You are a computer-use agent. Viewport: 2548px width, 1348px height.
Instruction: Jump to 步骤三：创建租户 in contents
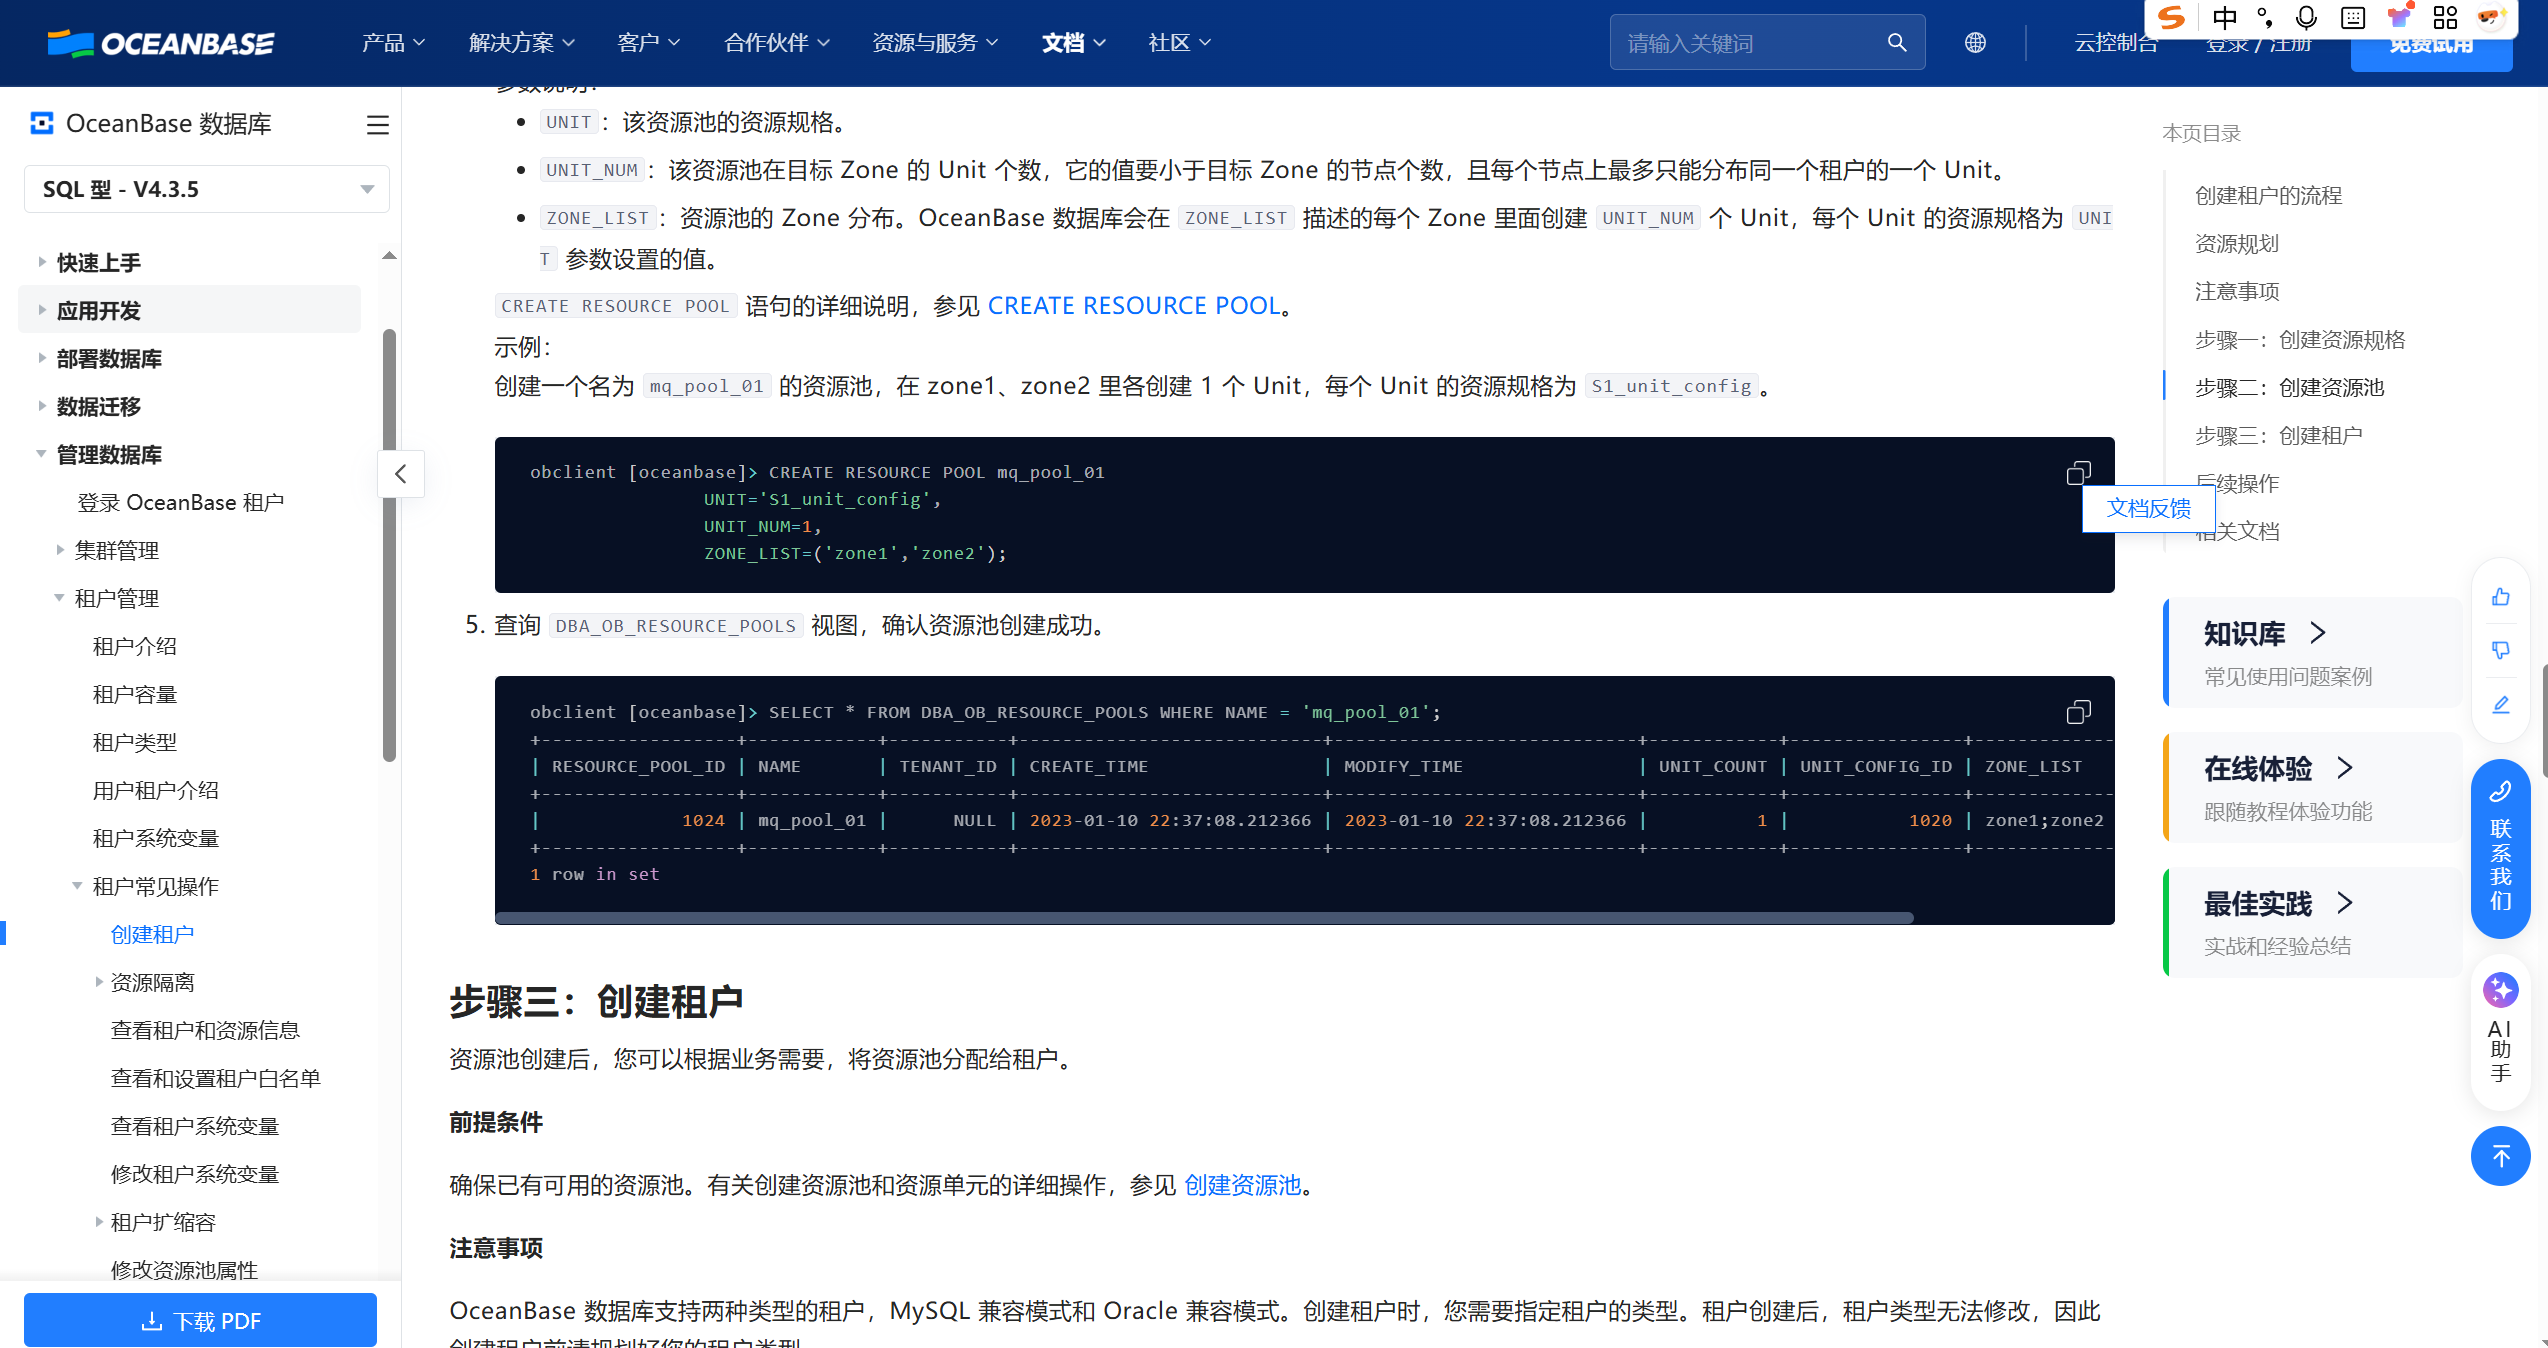point(2278,436)
